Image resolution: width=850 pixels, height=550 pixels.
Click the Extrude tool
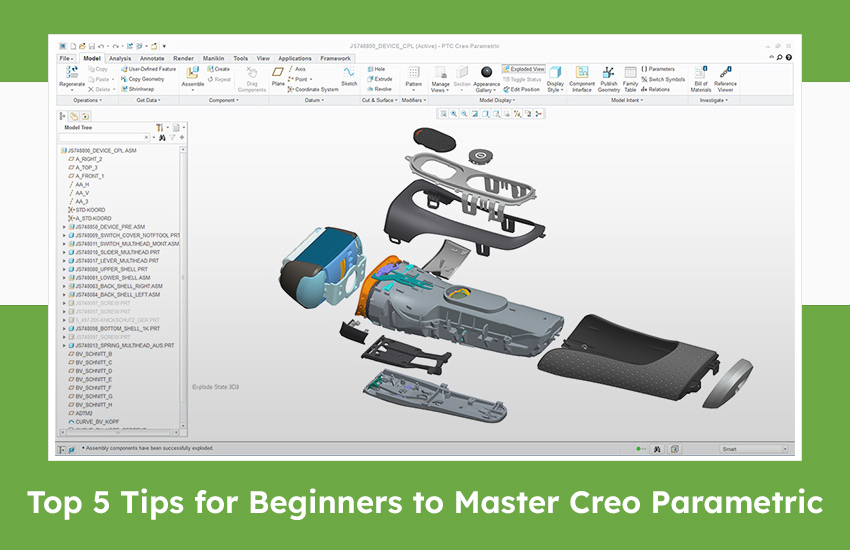[379, 79]
